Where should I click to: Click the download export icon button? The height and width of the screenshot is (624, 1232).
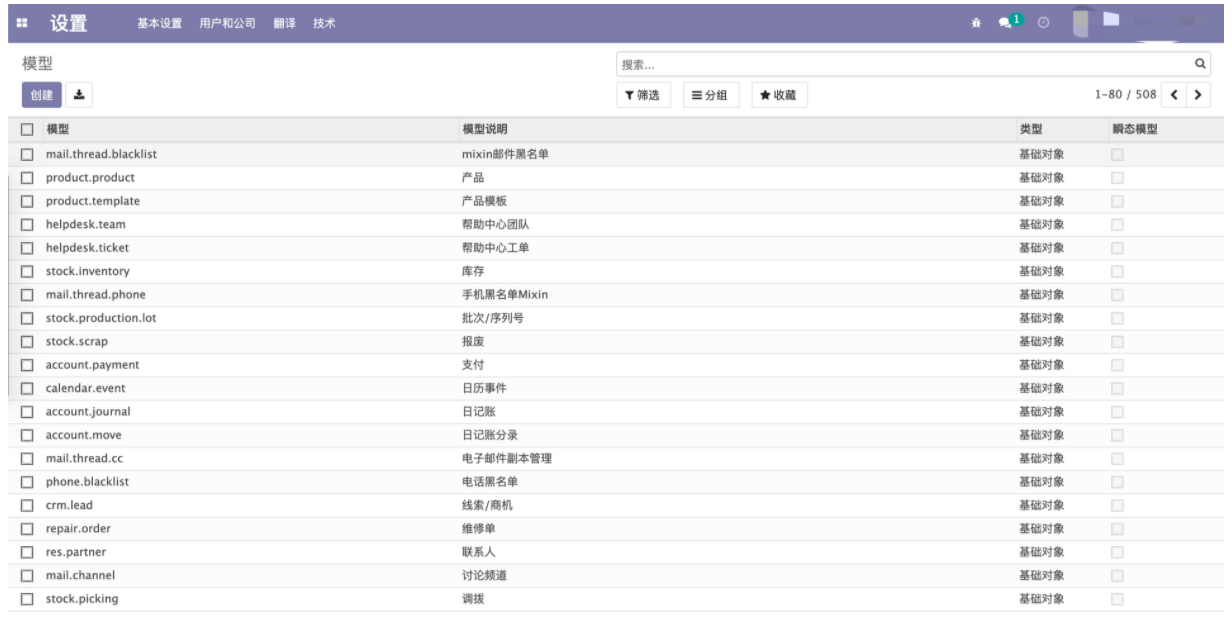(x=79, y=95)
